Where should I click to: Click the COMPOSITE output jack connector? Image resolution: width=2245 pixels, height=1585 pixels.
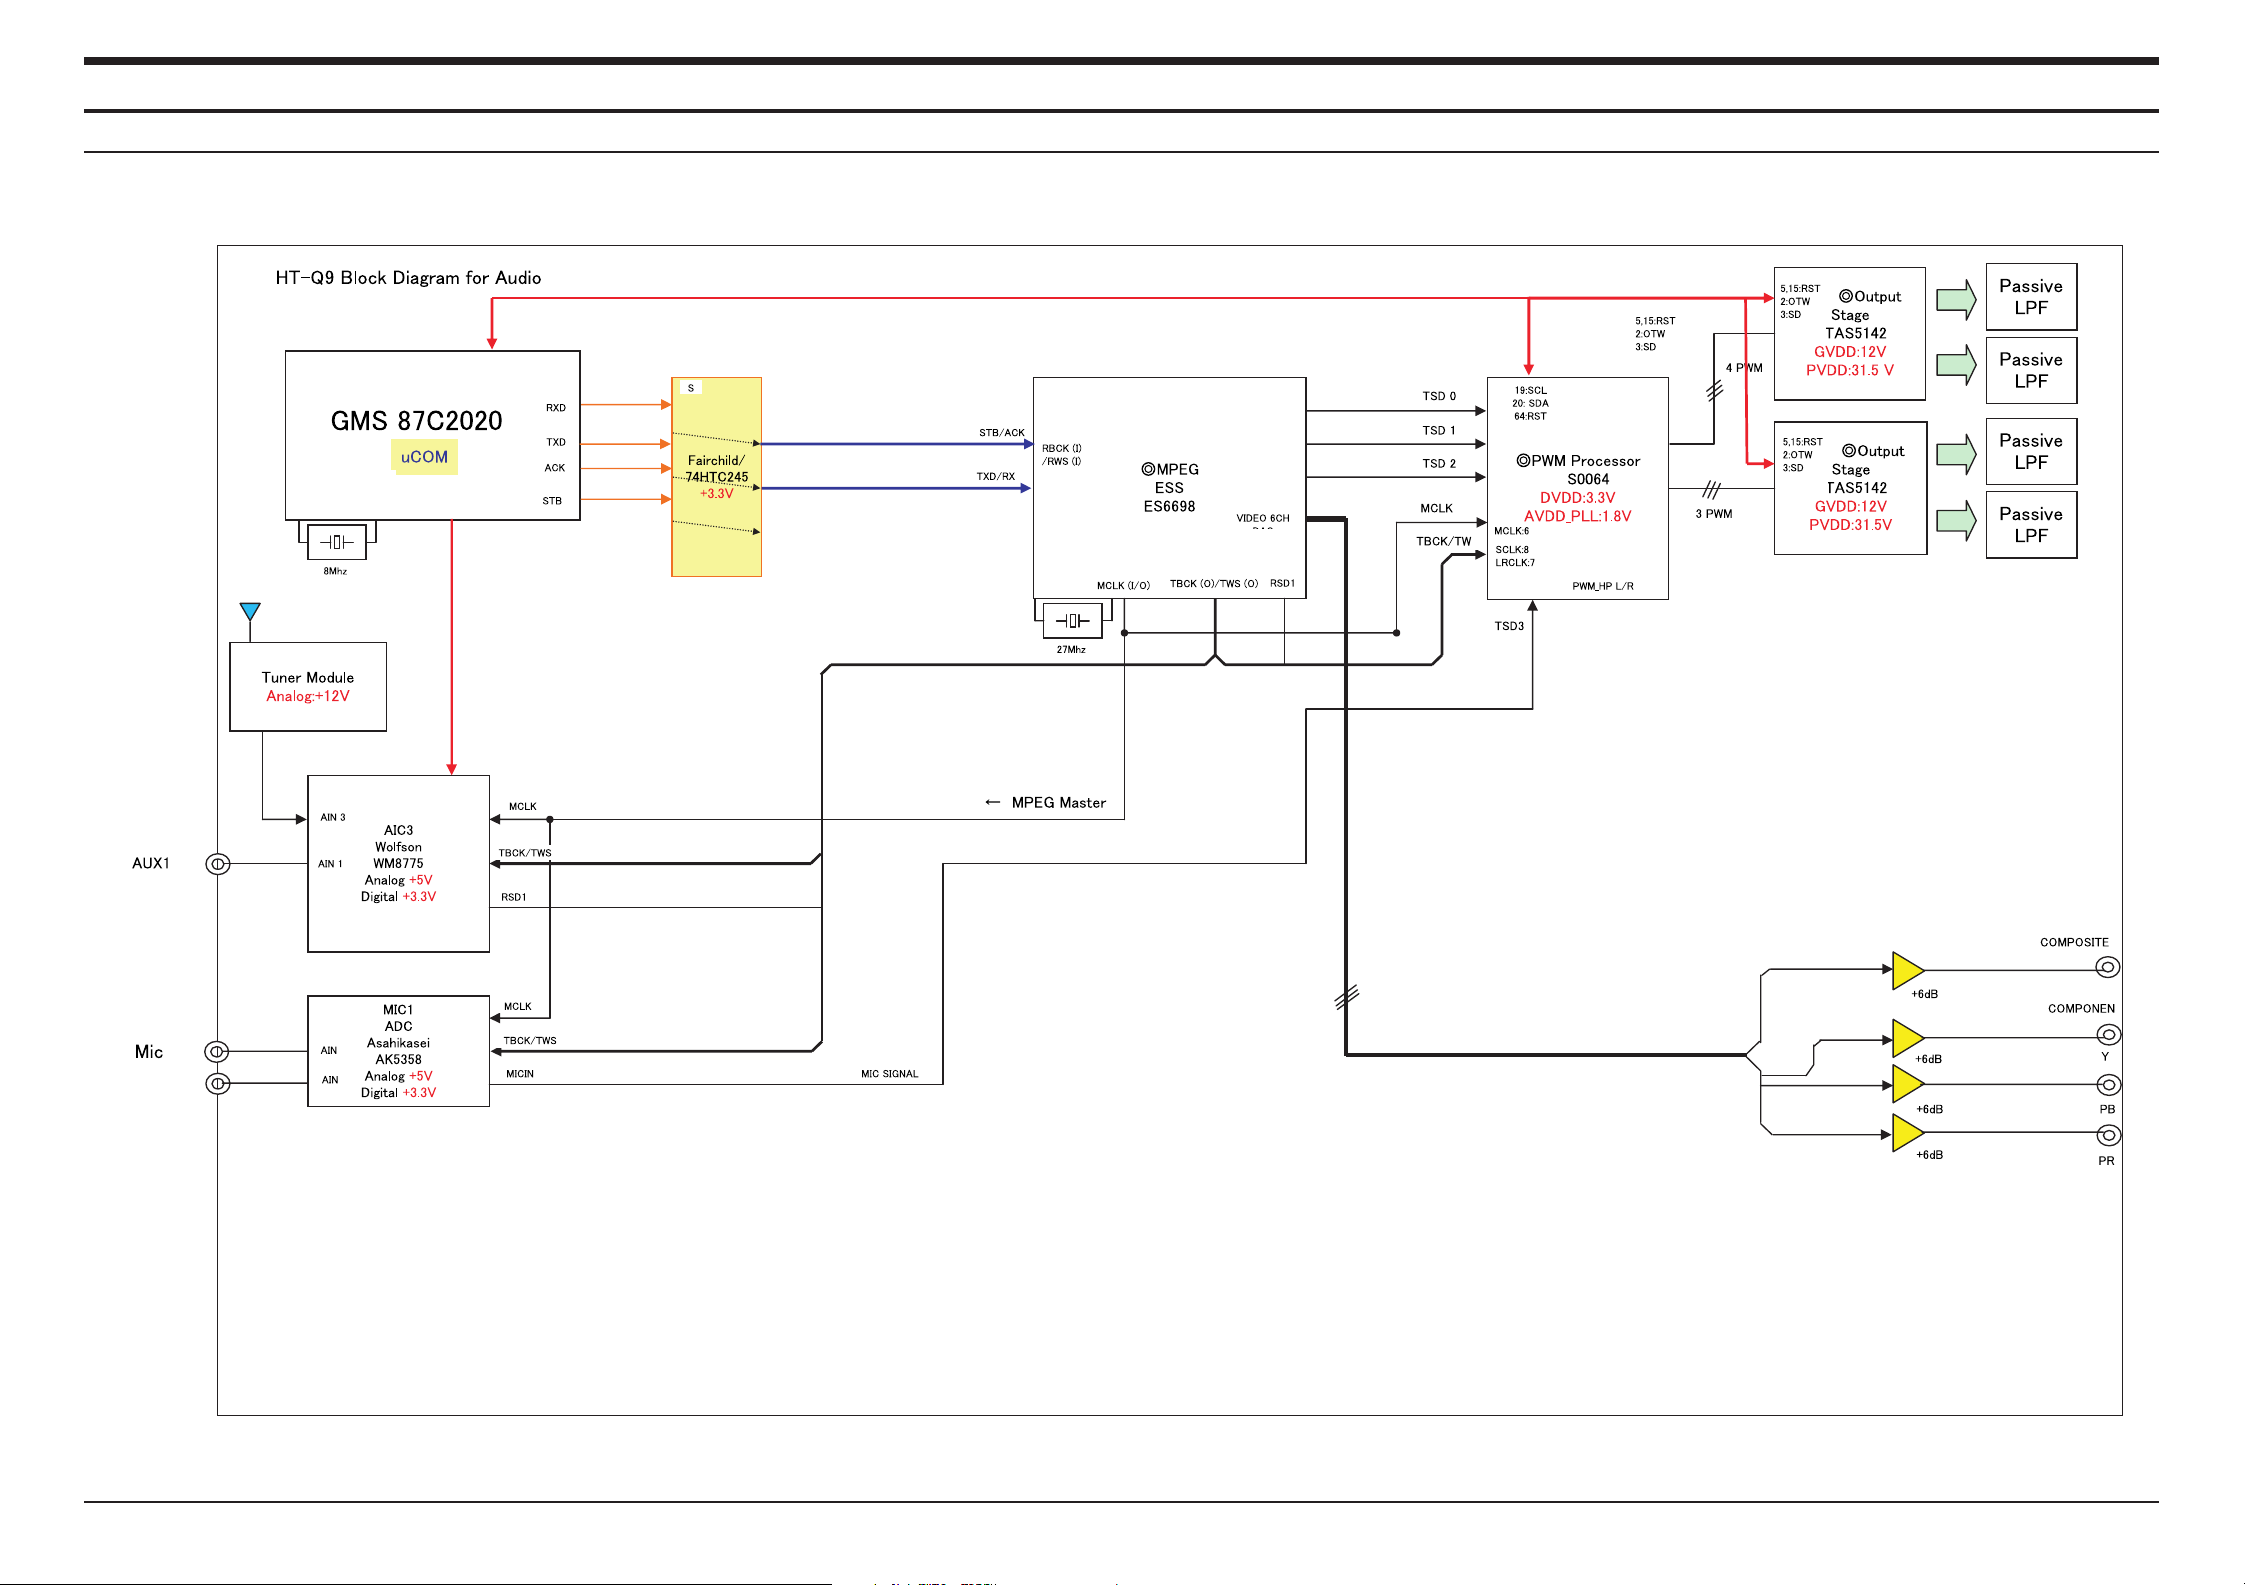pyautogui.click(x=2107, y=967)
